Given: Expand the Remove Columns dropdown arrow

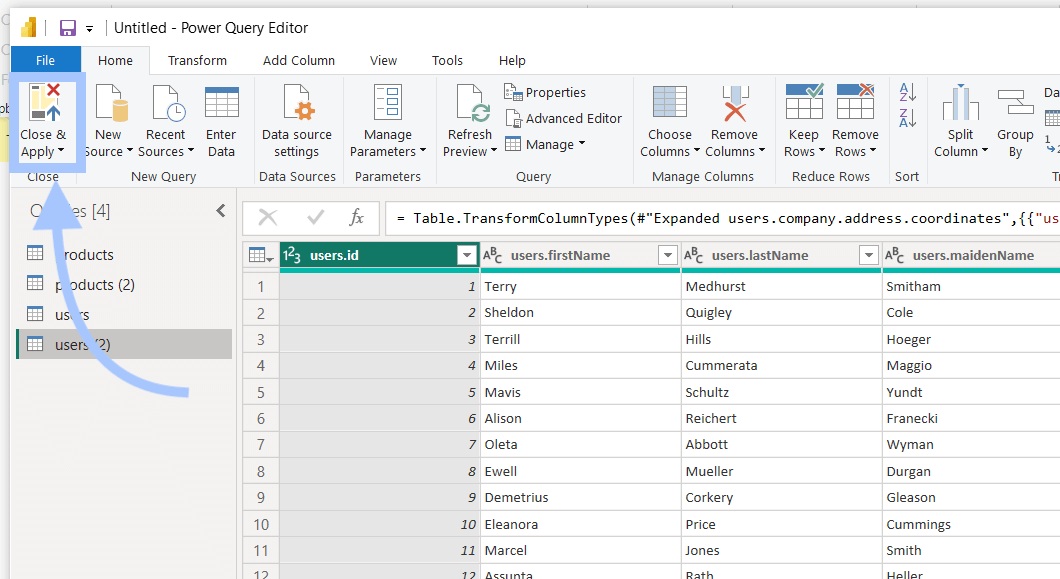Looking at the screenshot, I should tap(762, 150).
